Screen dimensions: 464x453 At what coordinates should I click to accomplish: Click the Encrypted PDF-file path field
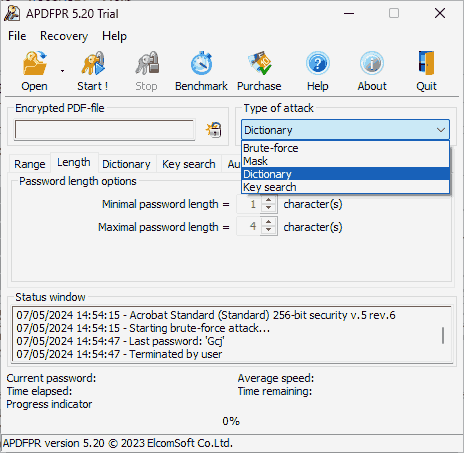[104, 130]
